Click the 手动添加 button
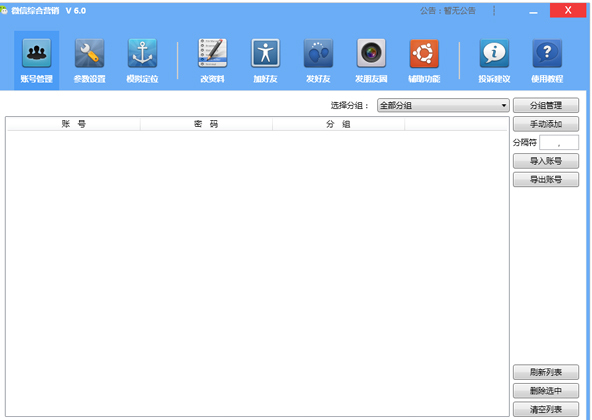 coord(546,124)
